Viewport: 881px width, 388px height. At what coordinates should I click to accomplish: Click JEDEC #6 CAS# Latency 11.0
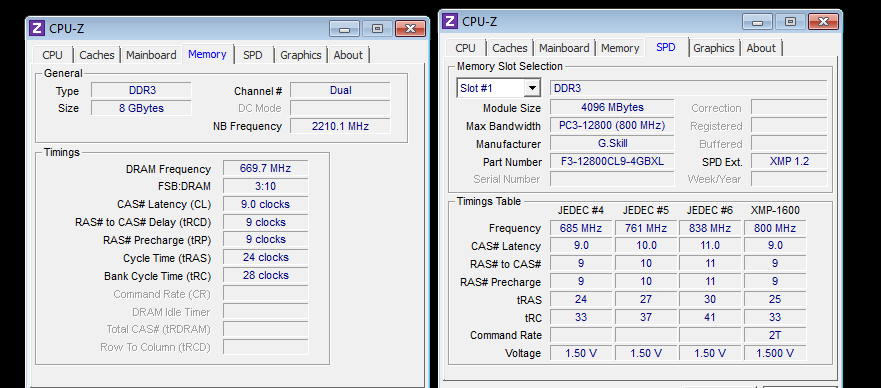[710, 245]
